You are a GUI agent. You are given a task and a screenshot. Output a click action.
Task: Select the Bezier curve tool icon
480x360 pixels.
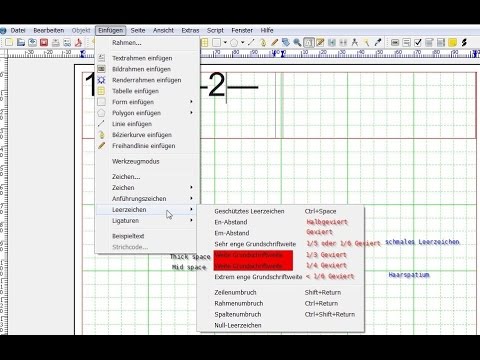(x=263, y=42)
